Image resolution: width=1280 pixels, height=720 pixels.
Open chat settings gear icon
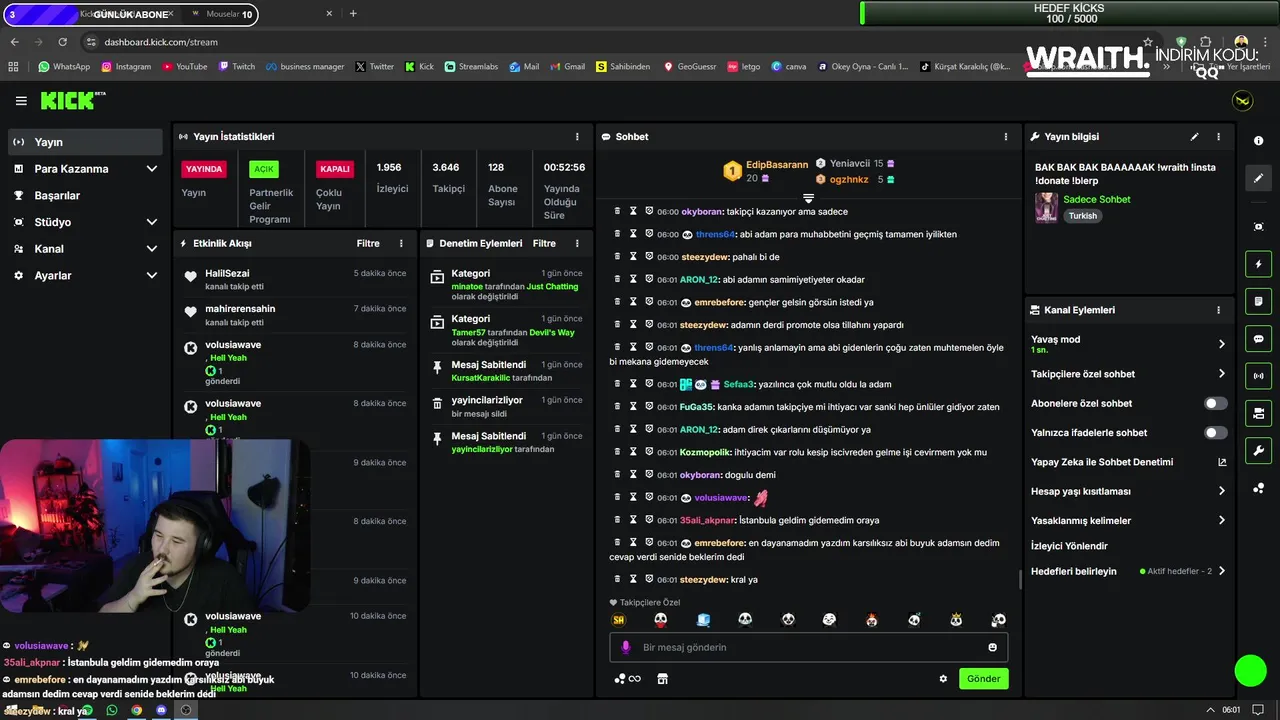[x=943, y=678]
